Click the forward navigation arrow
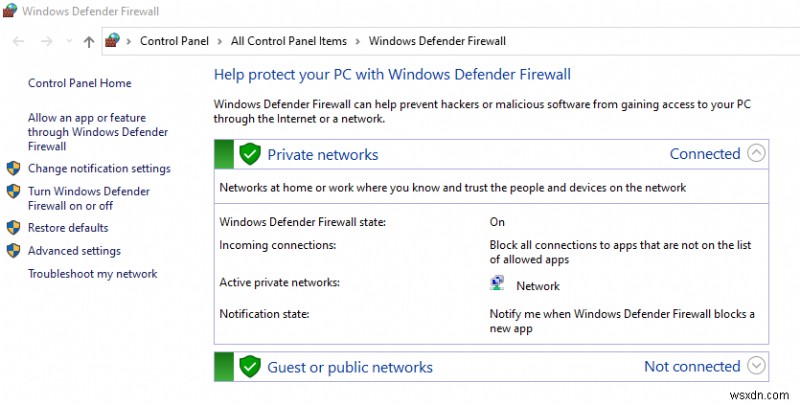Image resolution: width=800 pixels, height=405 pixels. coord(46,41)
